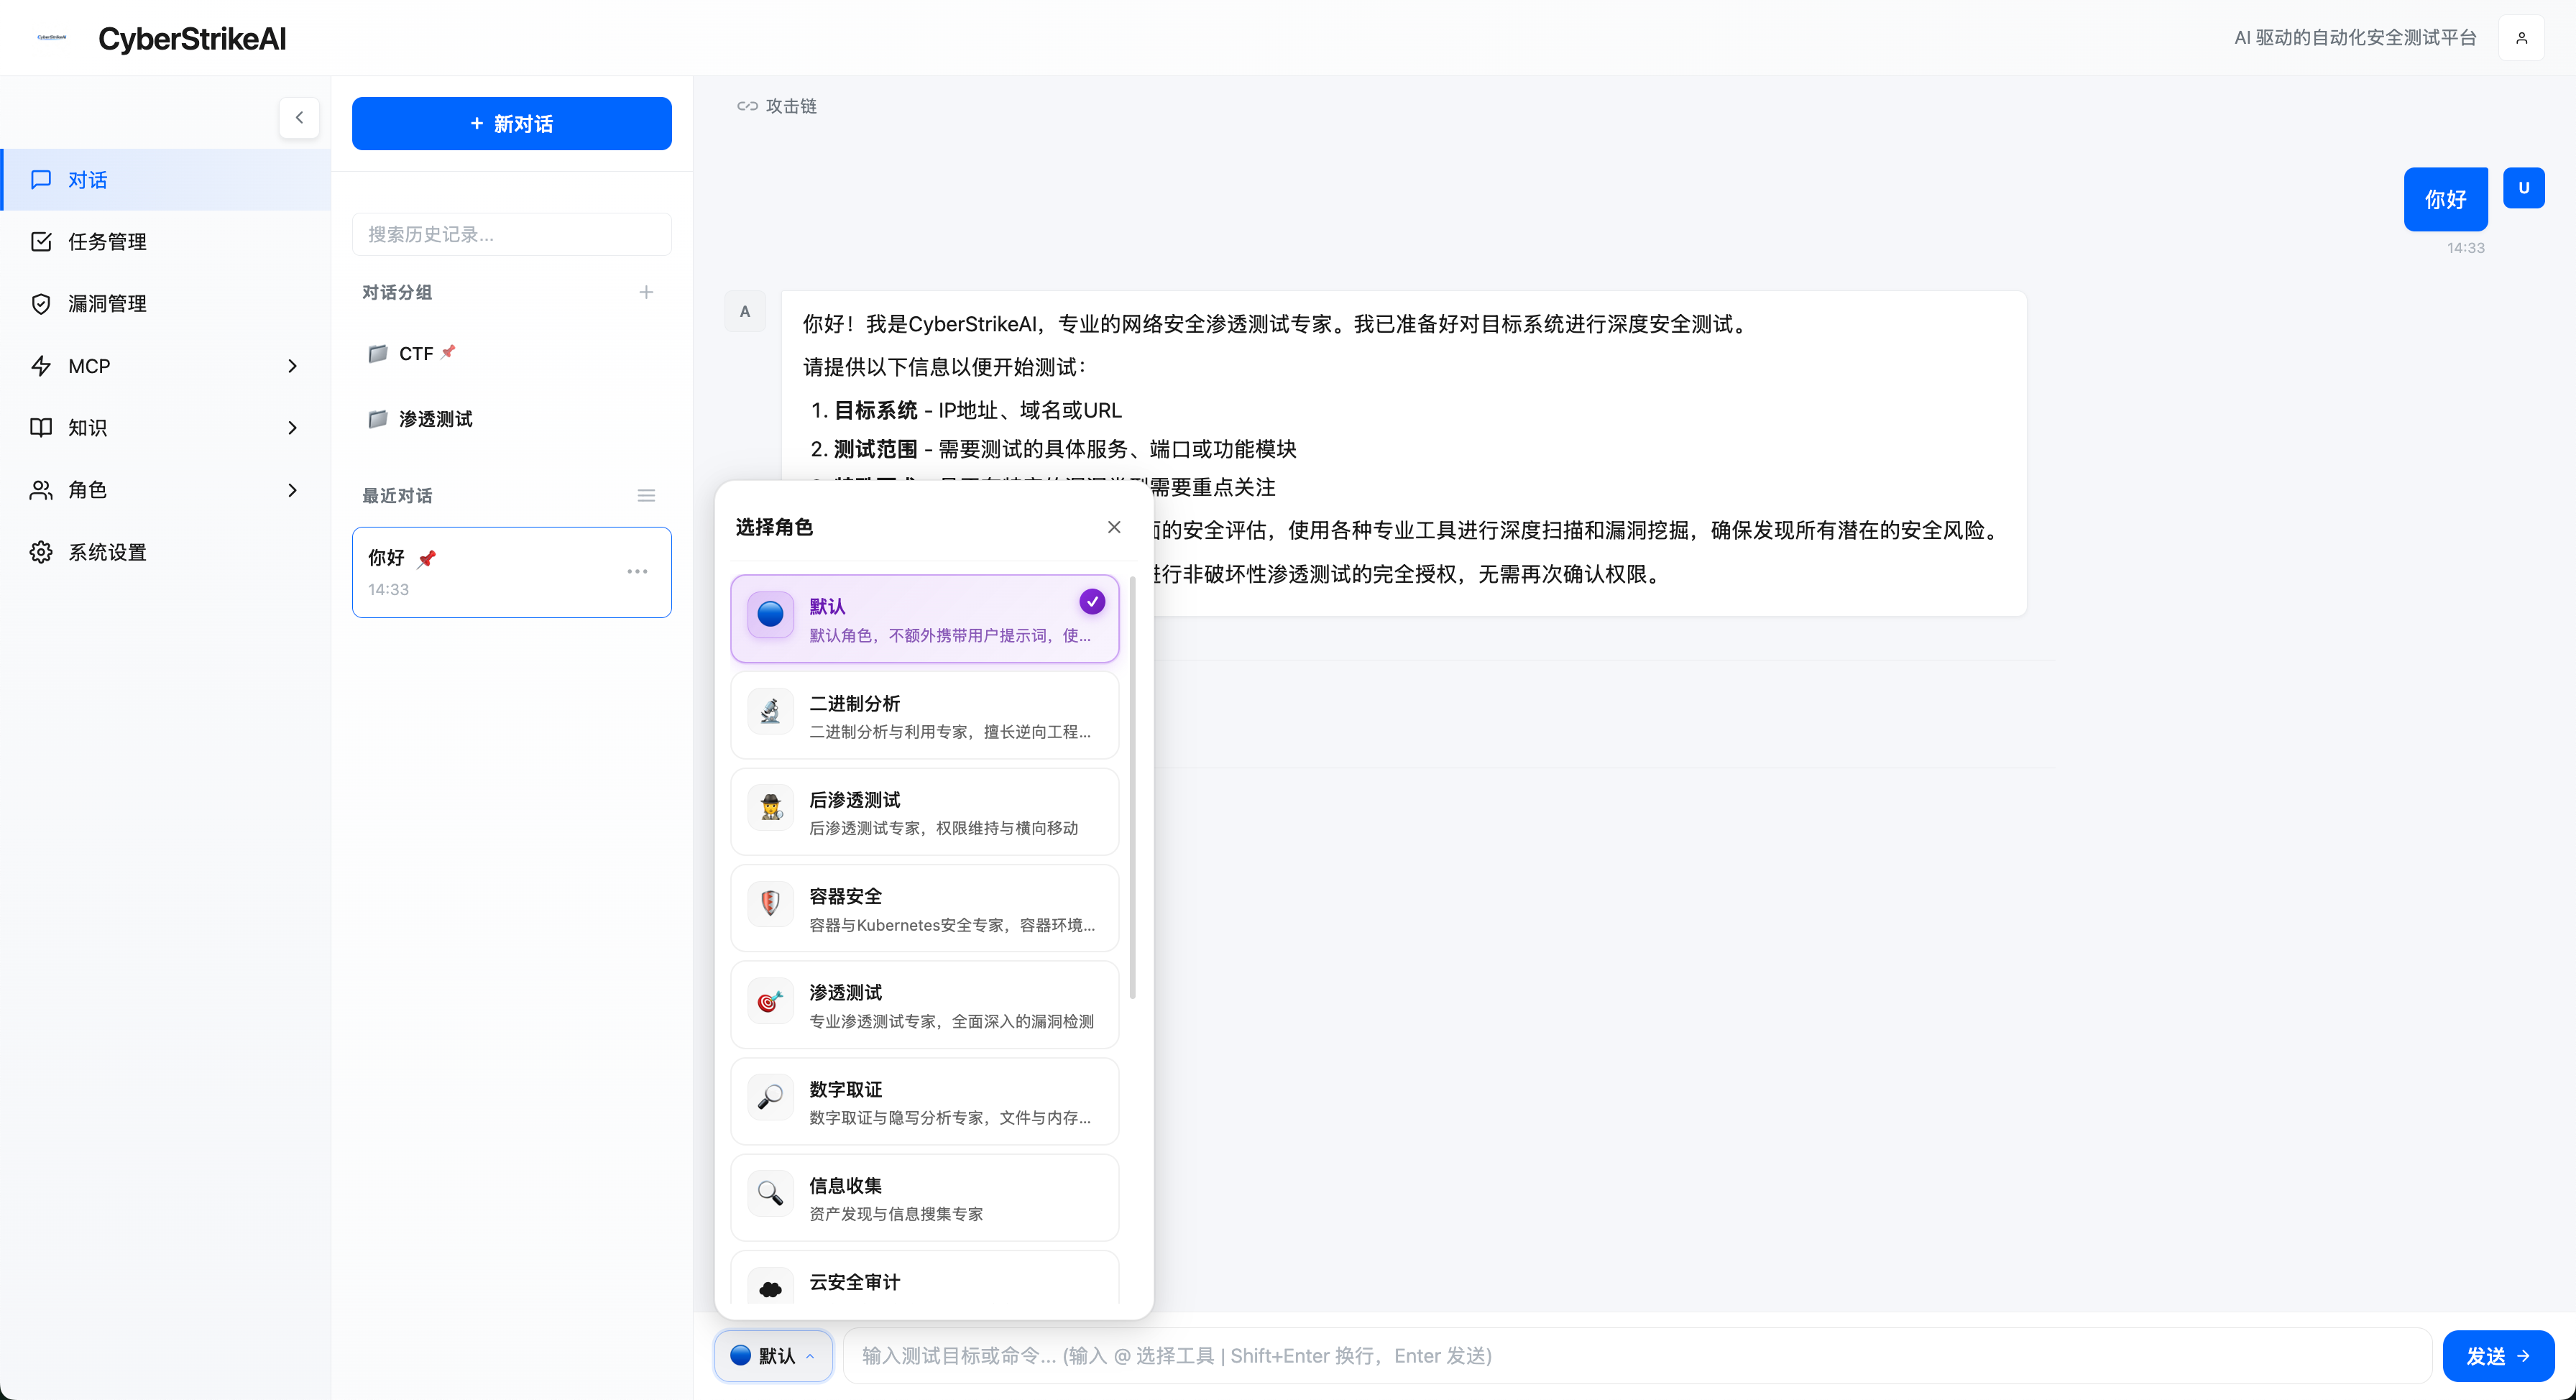2576x1400 pixels.
Task: Open 系统设置 in the sidebar
Action: click(x=166, y=552)
